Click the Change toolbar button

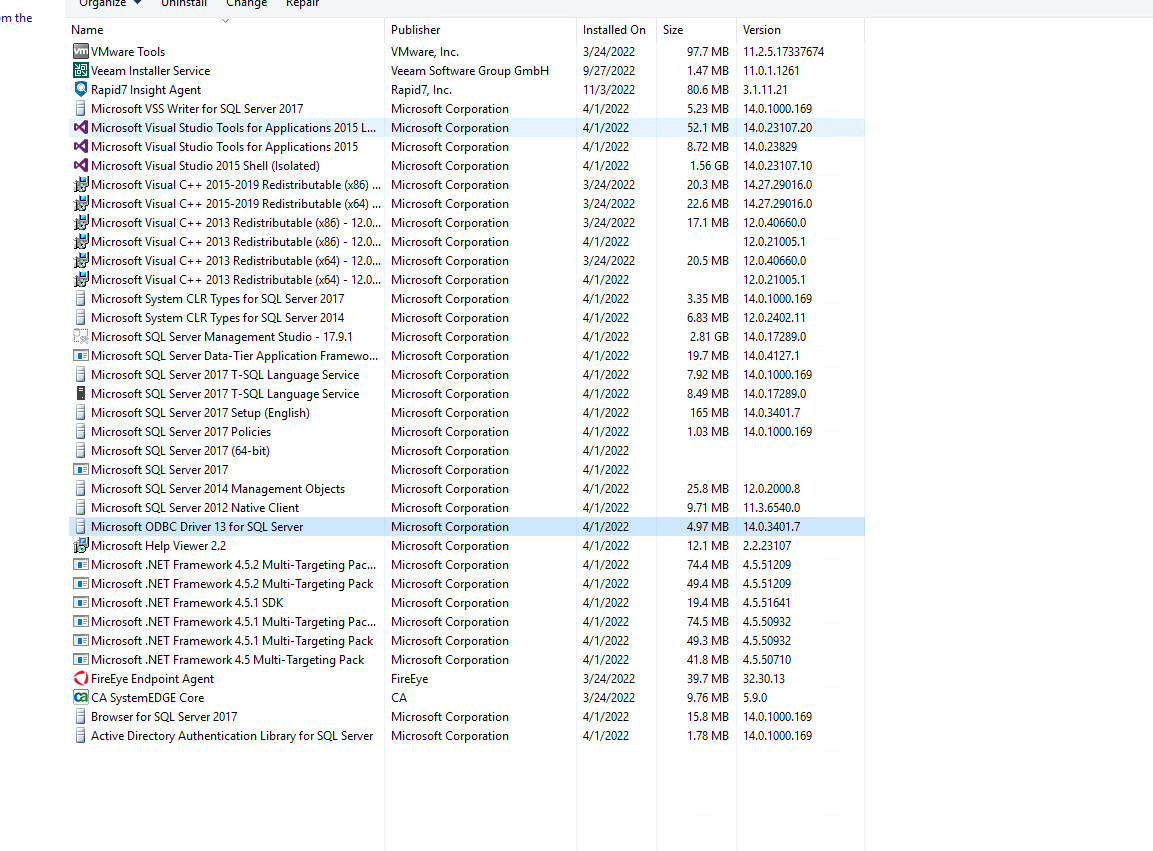pos(246,4)
